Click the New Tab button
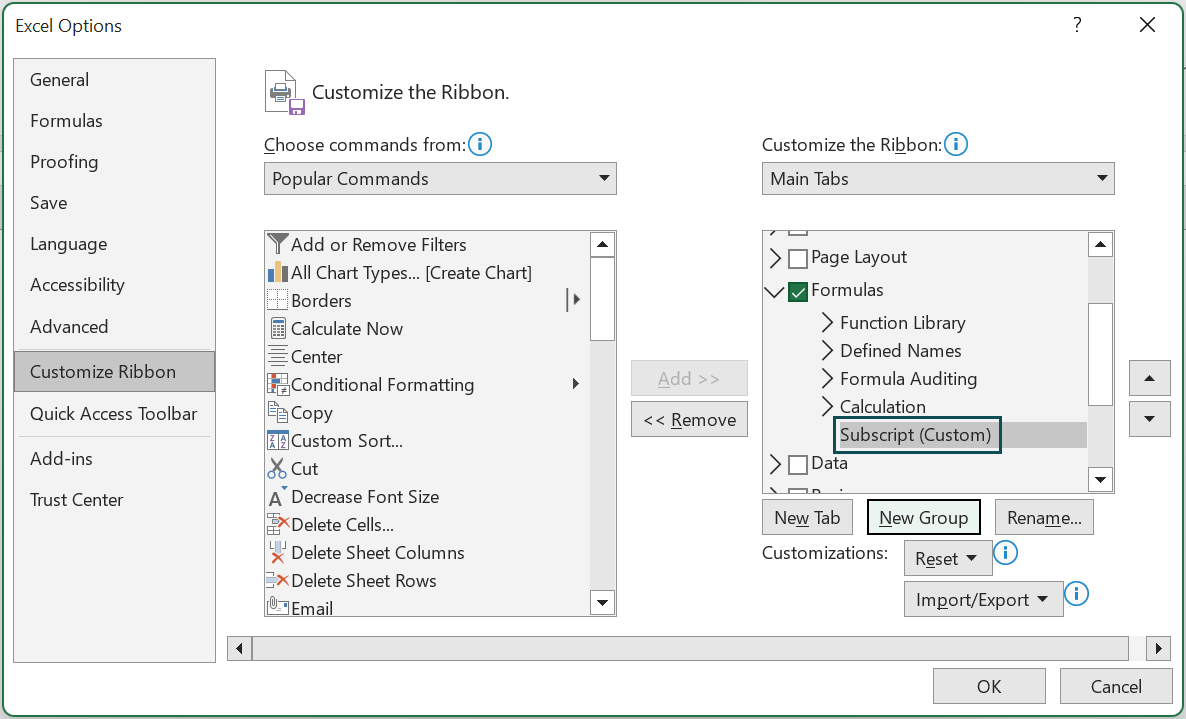 [x=807, y=517]
